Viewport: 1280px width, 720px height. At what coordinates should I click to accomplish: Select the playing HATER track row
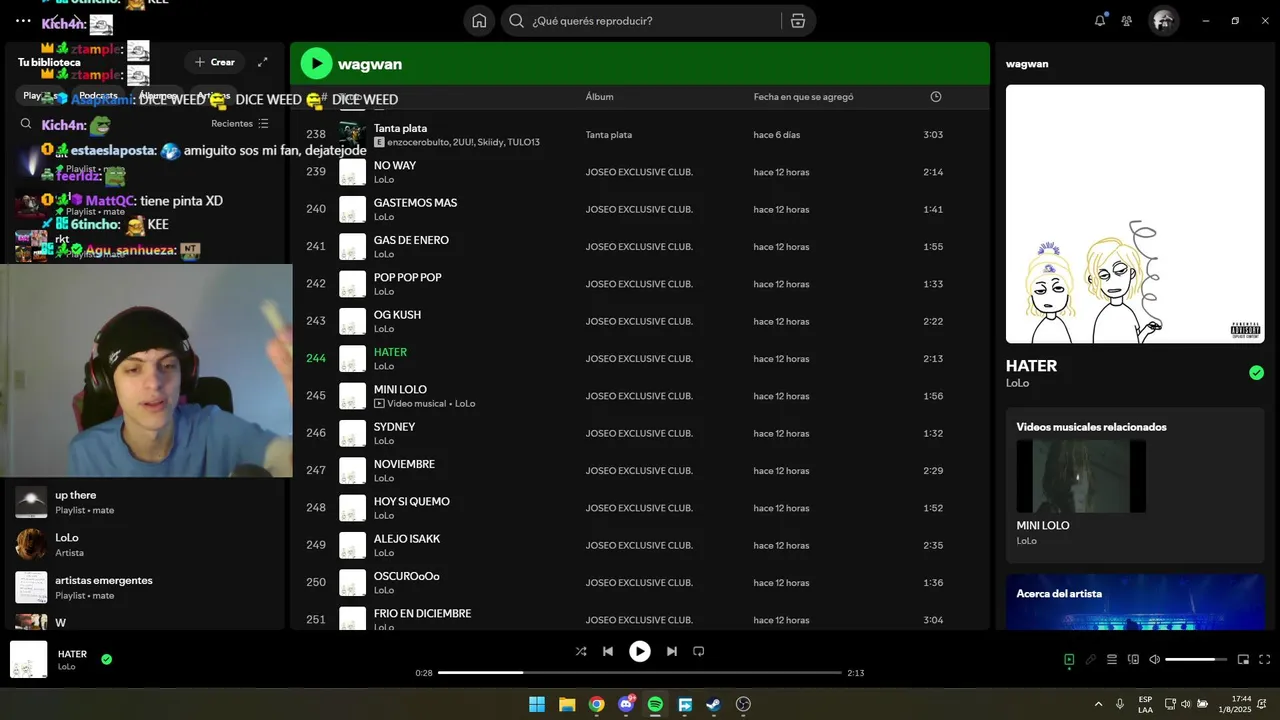point(640,359)
